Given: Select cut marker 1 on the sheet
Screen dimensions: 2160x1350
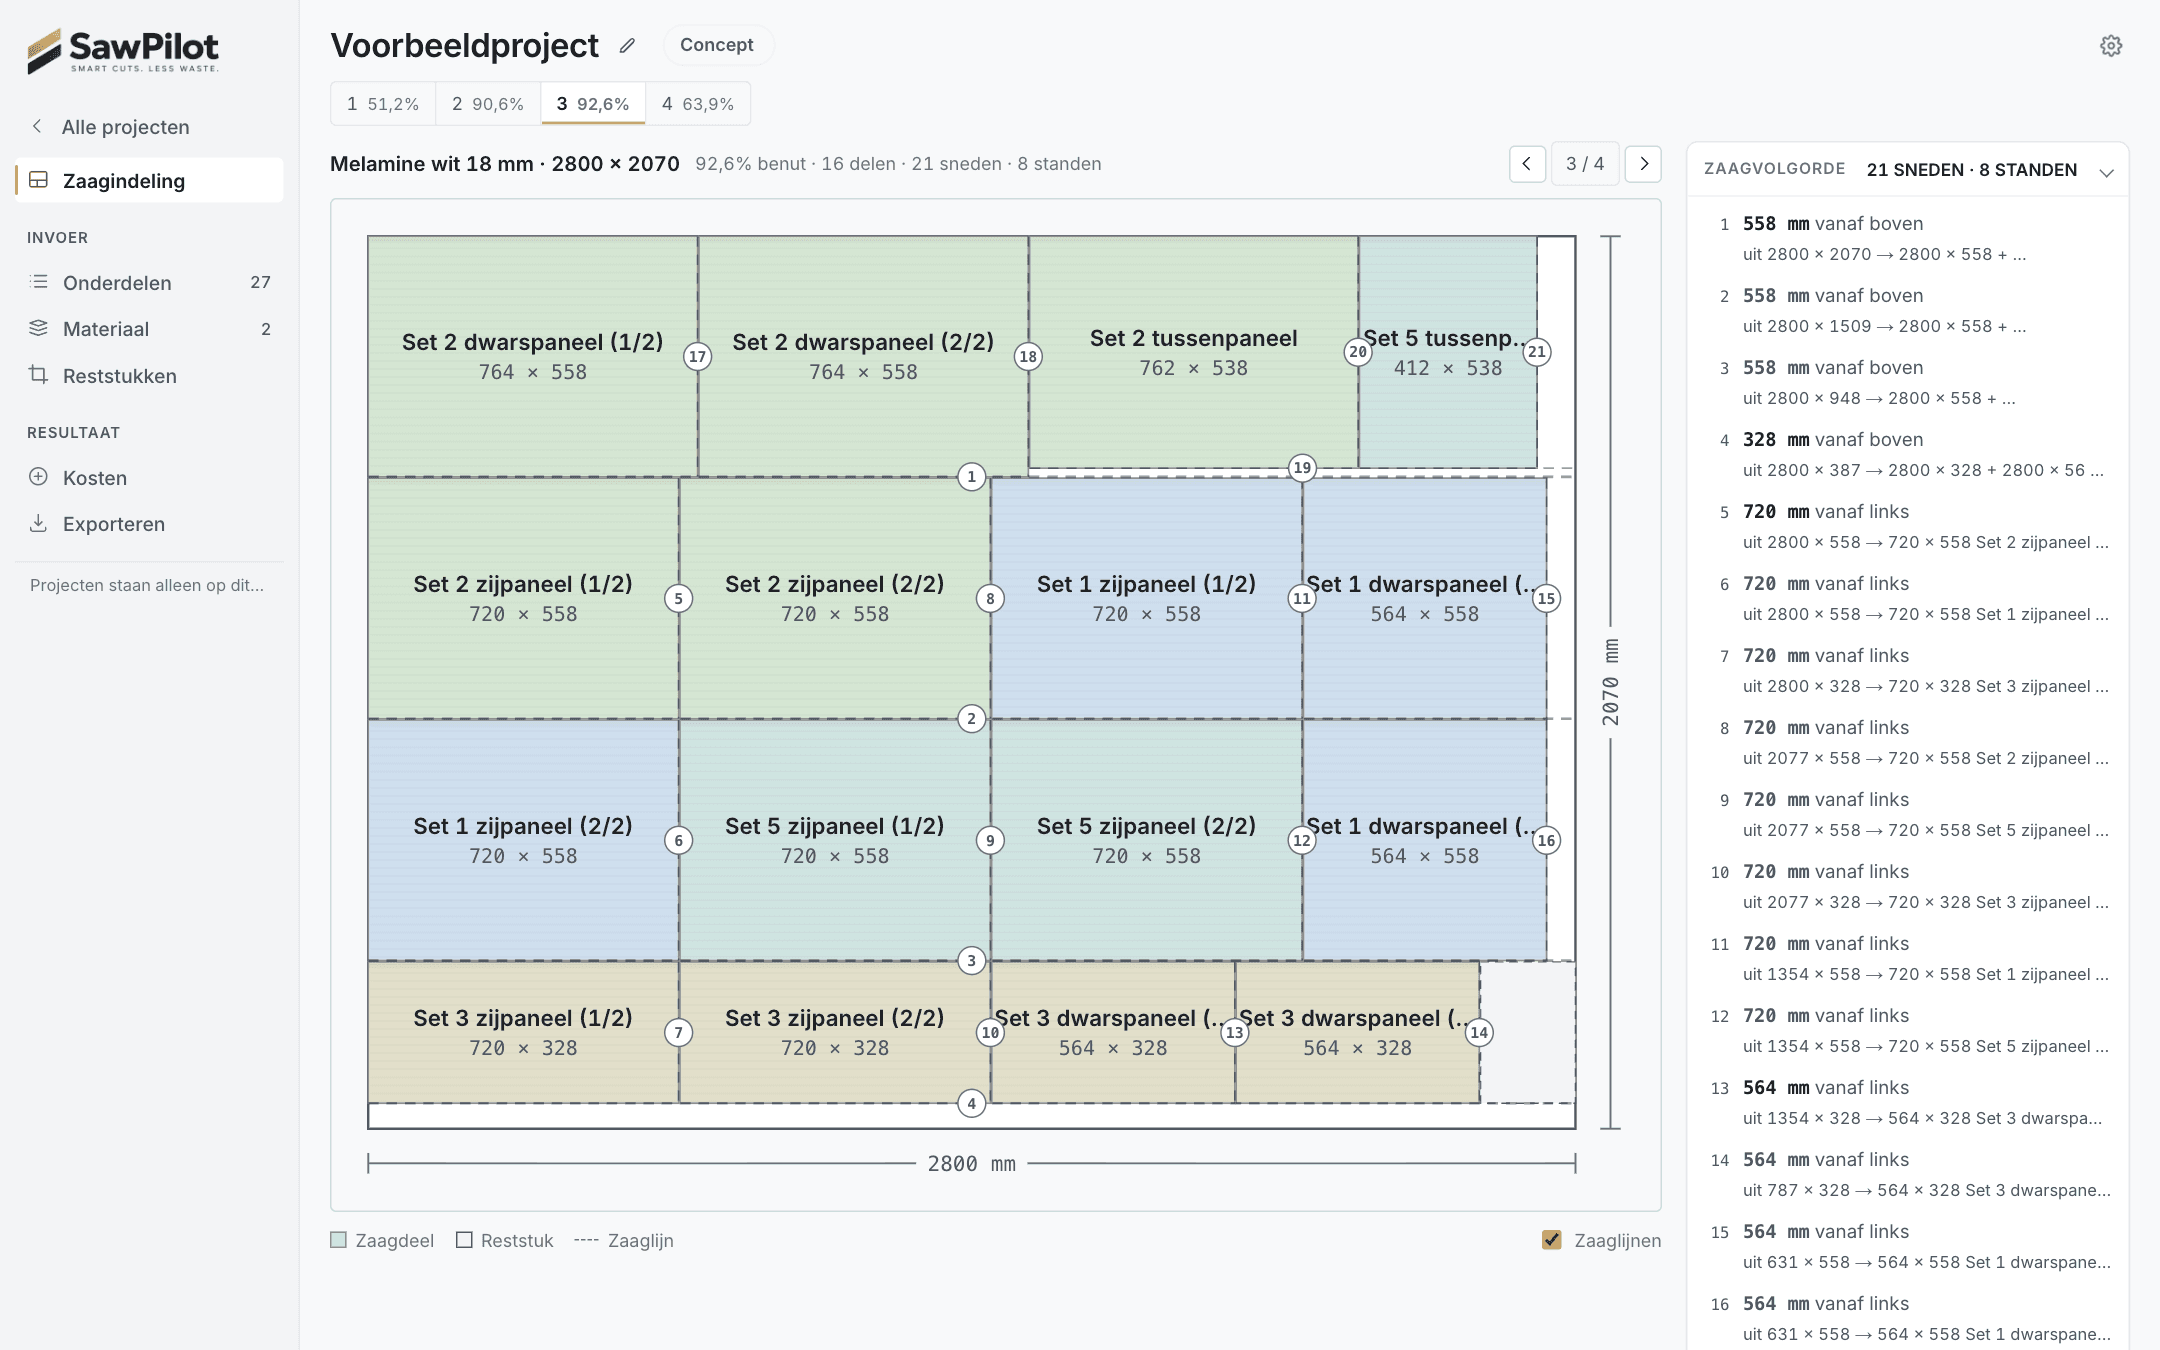Looking at the screenshot, I should coord(971,477).
